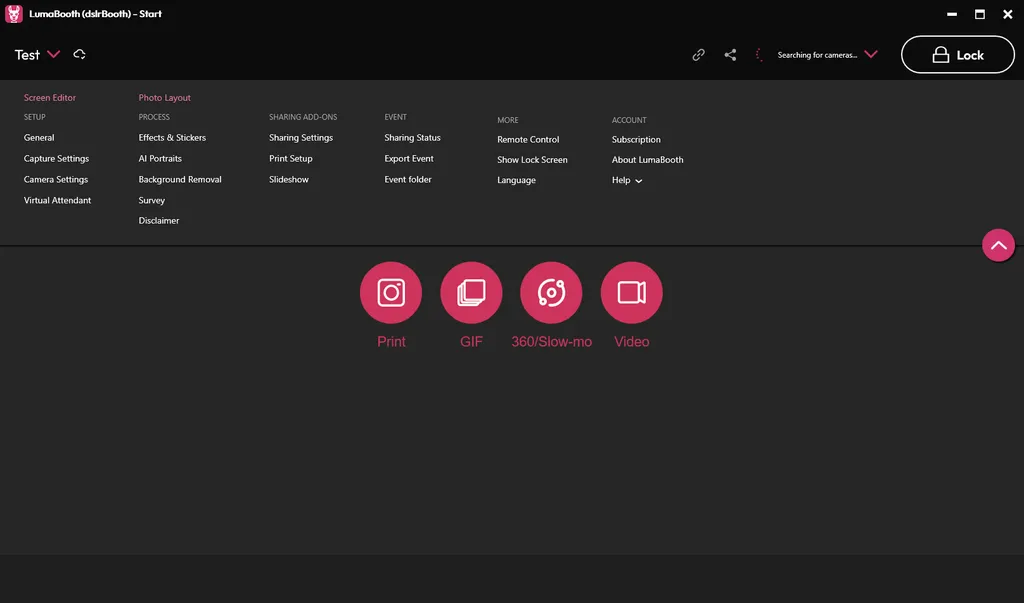Open Subscription account page
1024x603 pixels.
tap(636, 140)
